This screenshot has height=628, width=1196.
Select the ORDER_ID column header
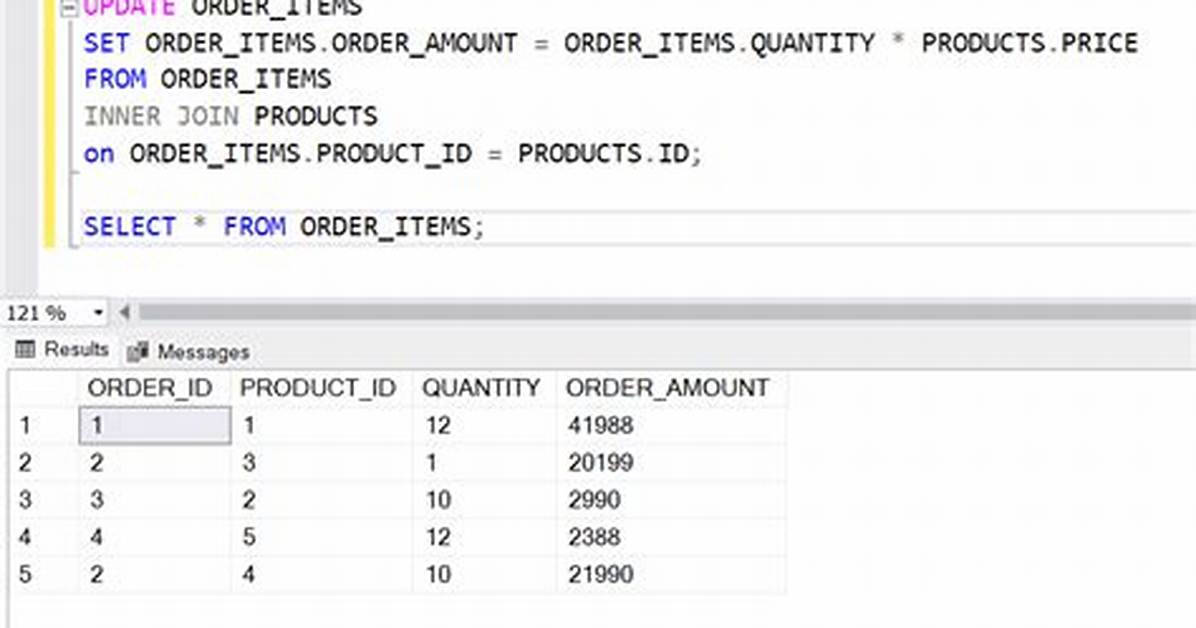[155, 388]
